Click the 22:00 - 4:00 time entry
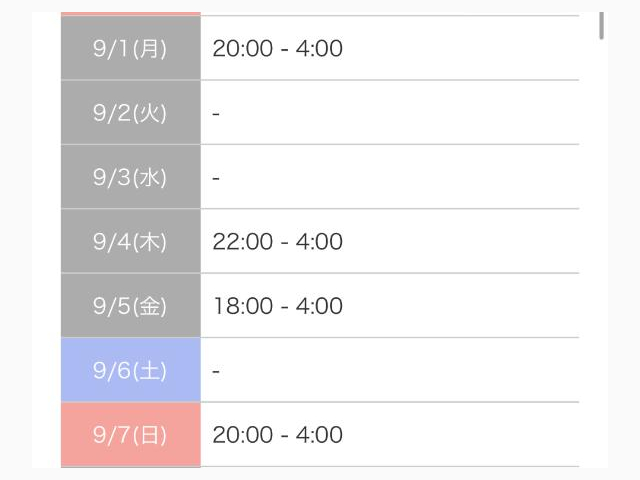Image resolution: width=640 pixels, height=480 pixels. [x=278, y=241]
